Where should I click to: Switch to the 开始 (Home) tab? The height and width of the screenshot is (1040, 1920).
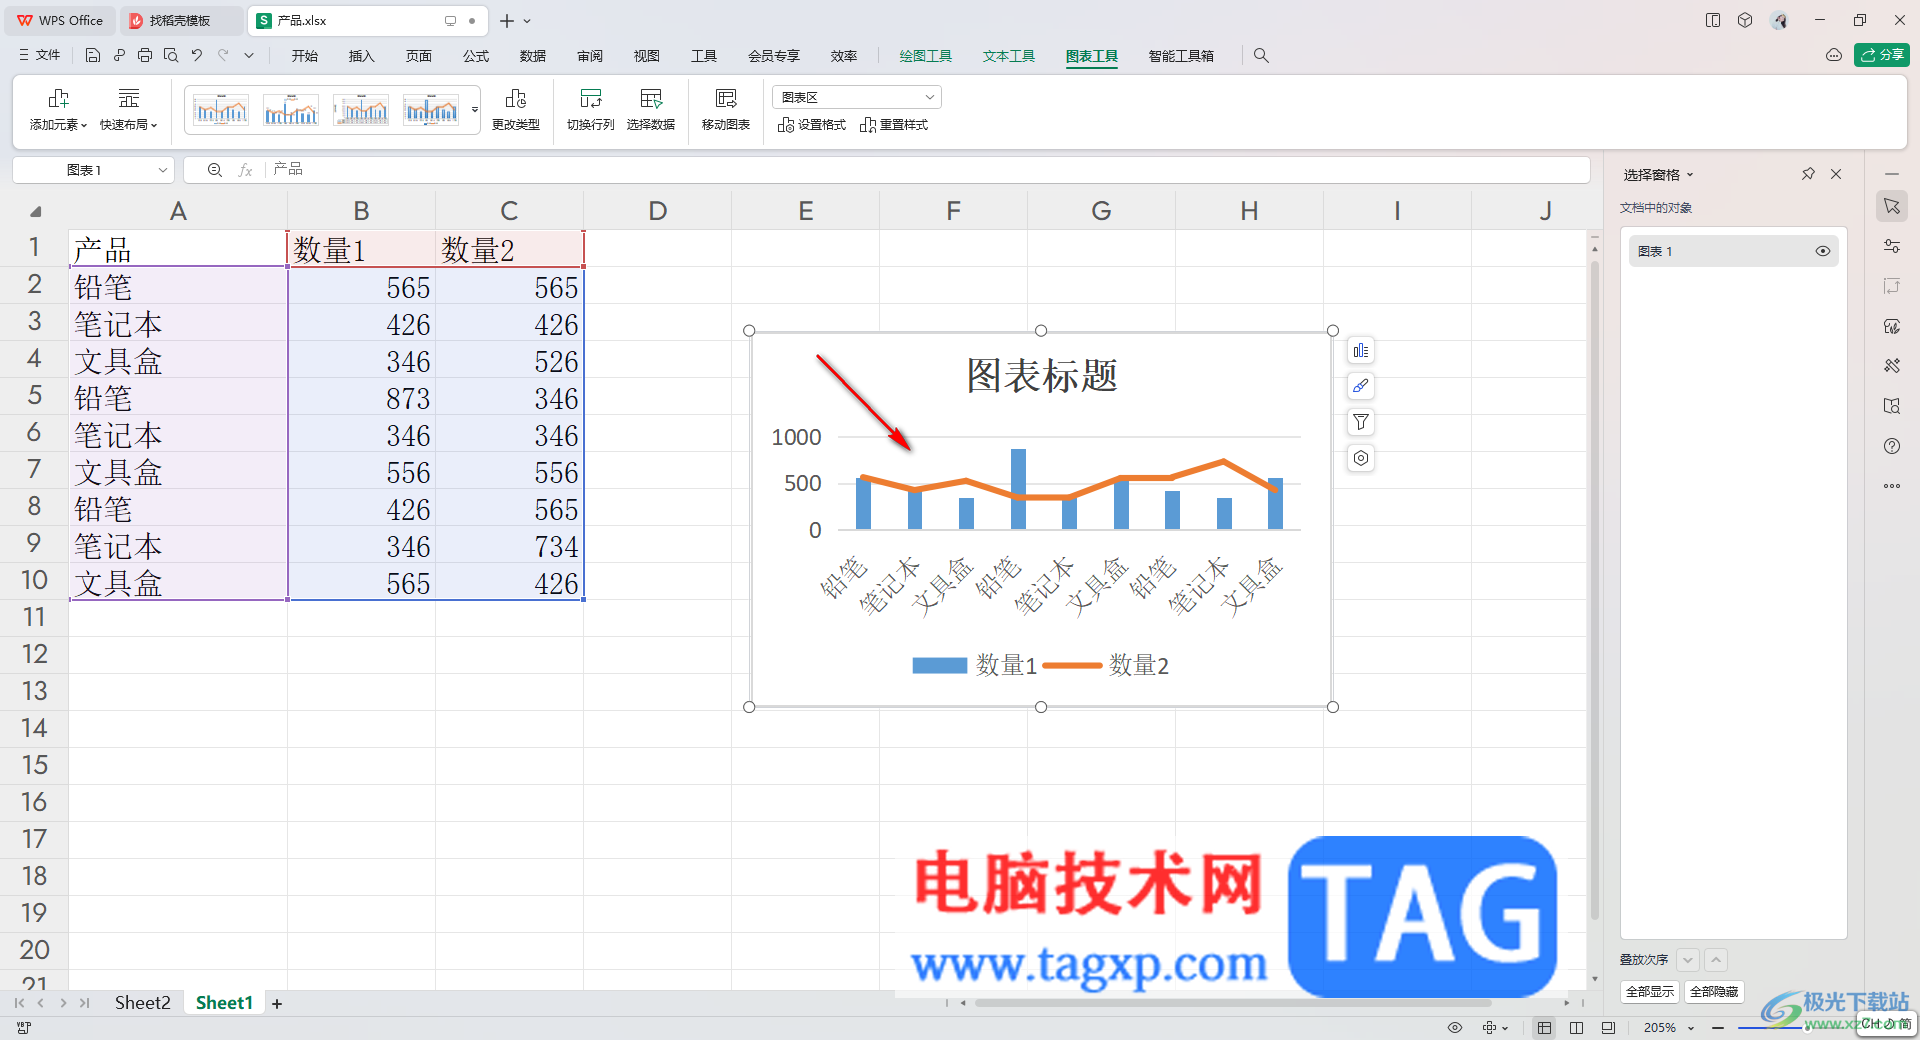(305, 56)
